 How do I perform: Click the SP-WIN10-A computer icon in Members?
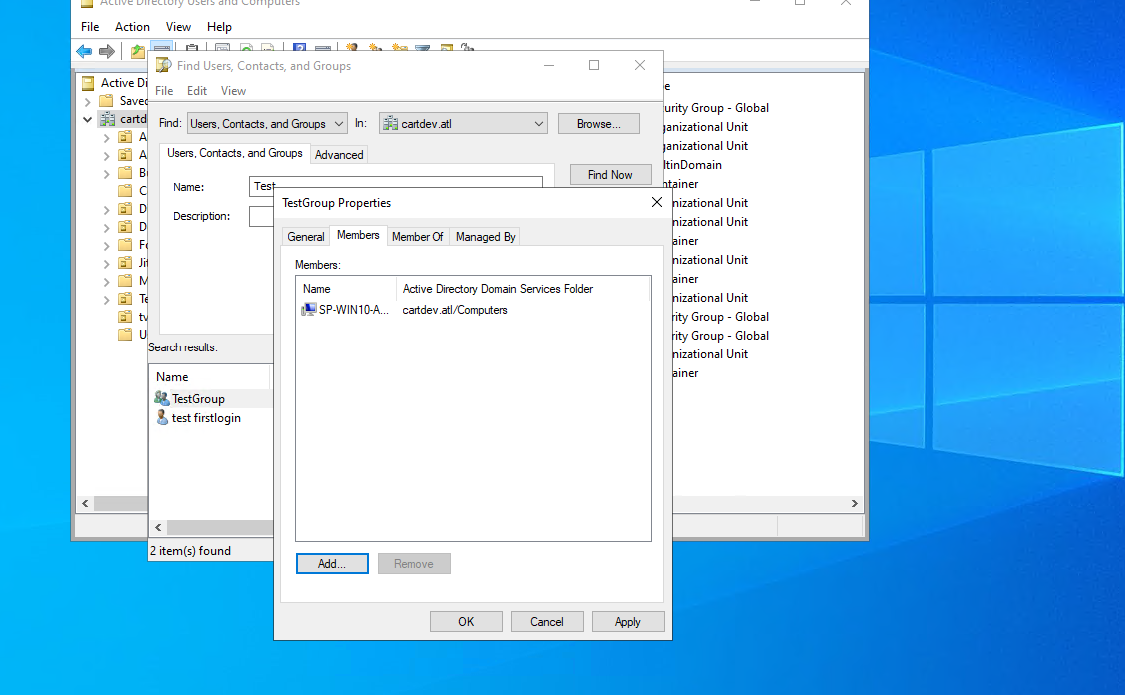[x=309, y=310]
